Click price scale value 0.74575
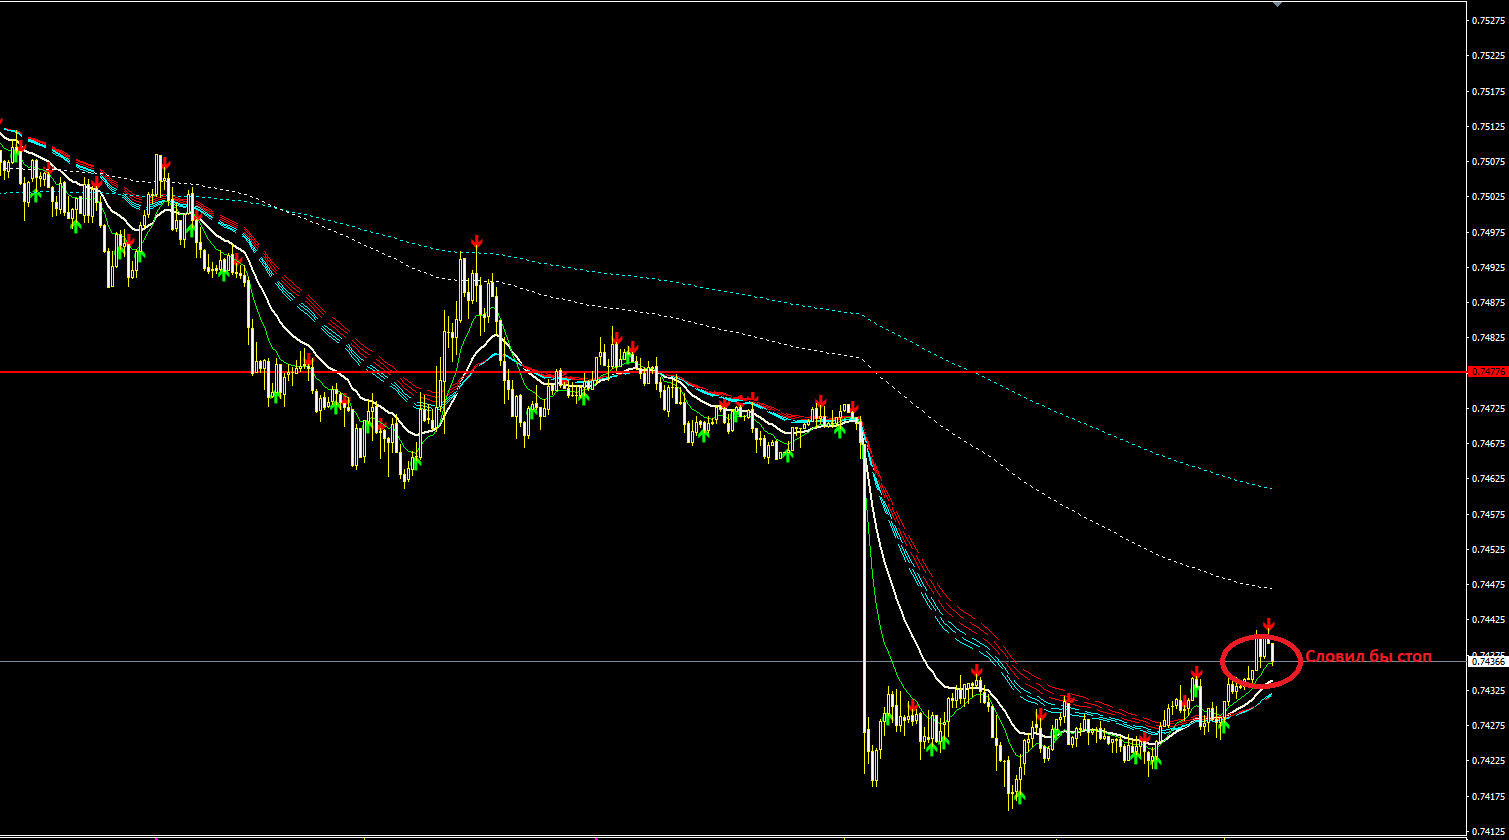Screen dimensions: 1509x840 (x=1488, y=515)
